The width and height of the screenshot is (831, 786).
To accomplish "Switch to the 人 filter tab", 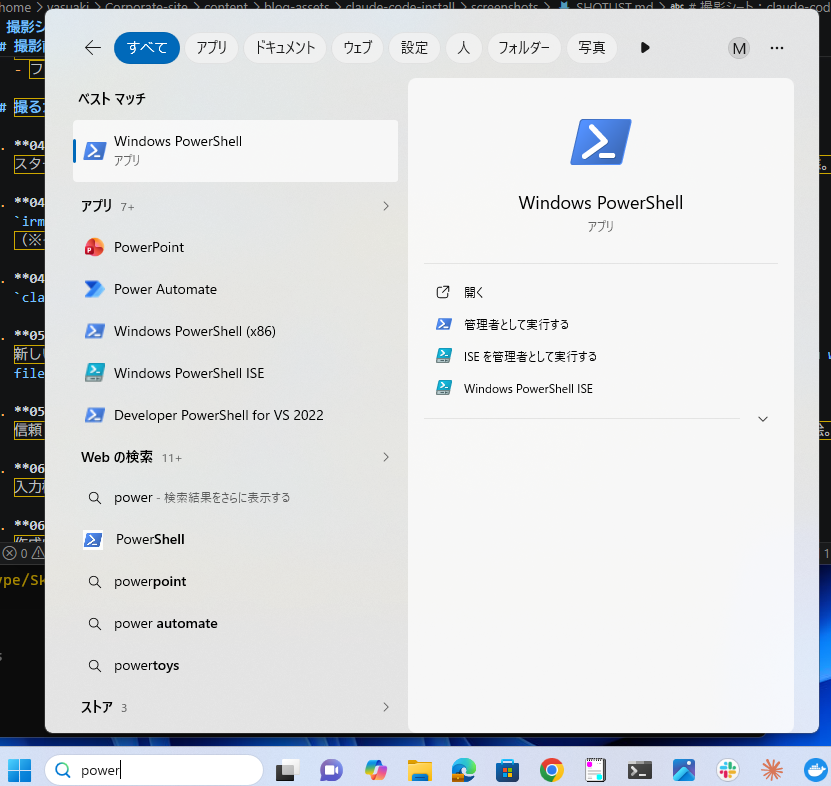I will [464, 48].
